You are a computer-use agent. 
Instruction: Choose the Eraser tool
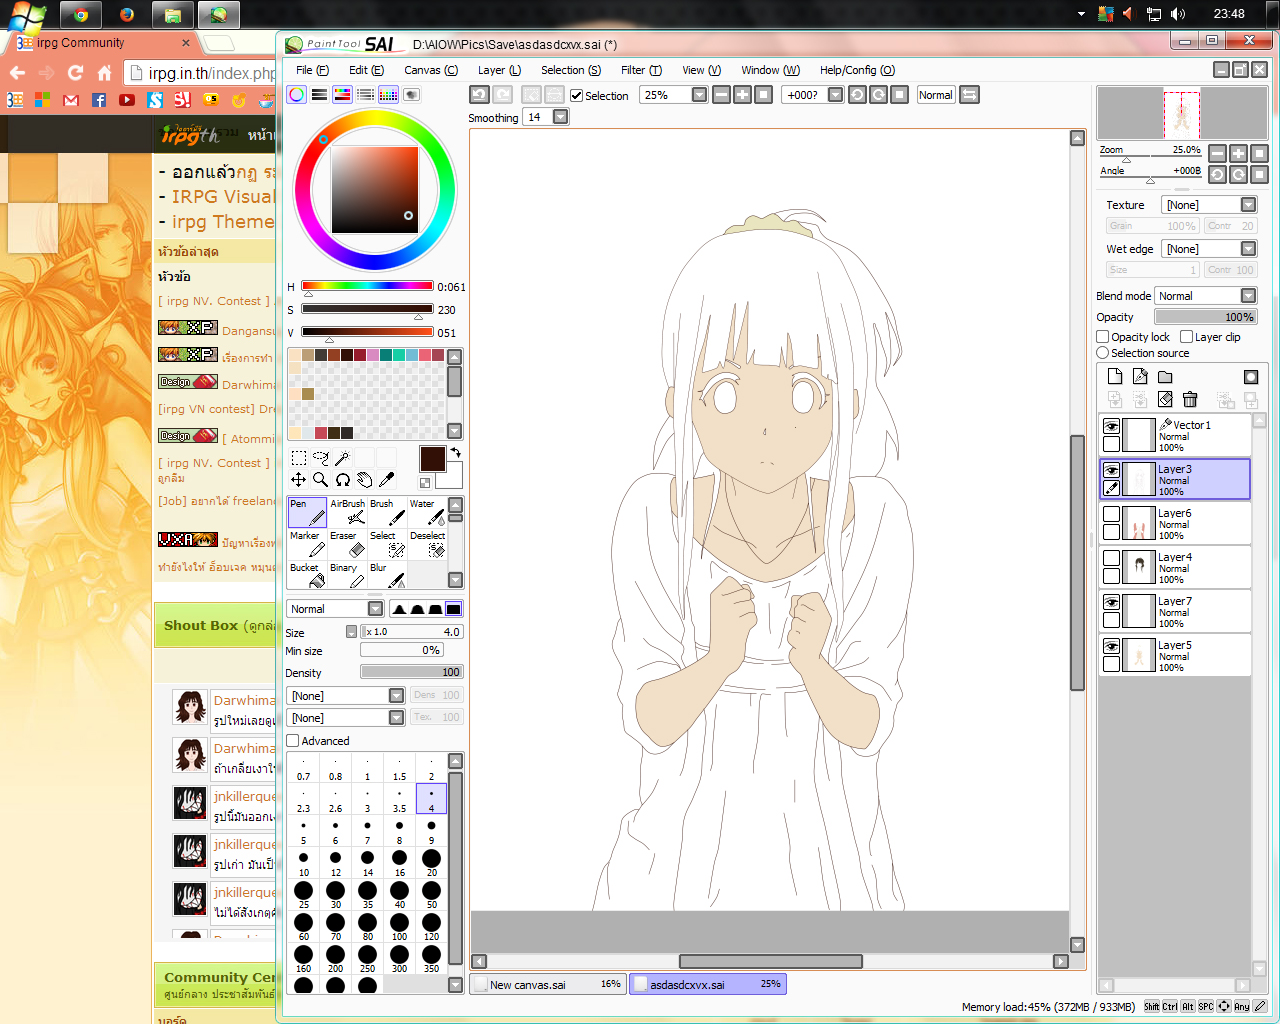click(x=347, y=543)
